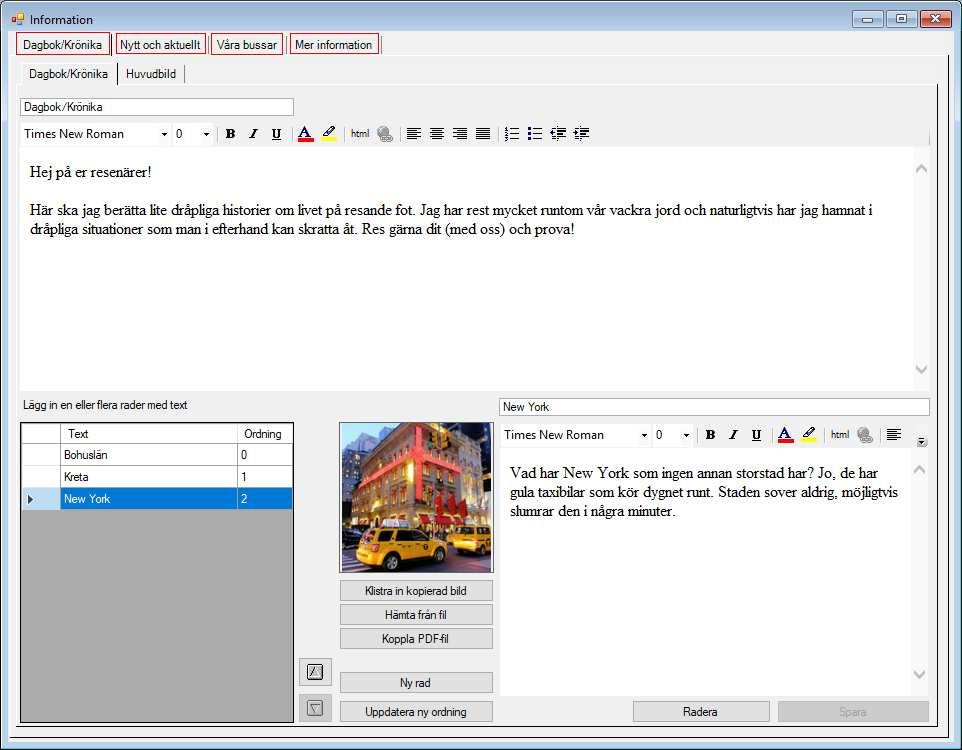Click the New York title input field
962x750 pixels.
click(714, 406)
